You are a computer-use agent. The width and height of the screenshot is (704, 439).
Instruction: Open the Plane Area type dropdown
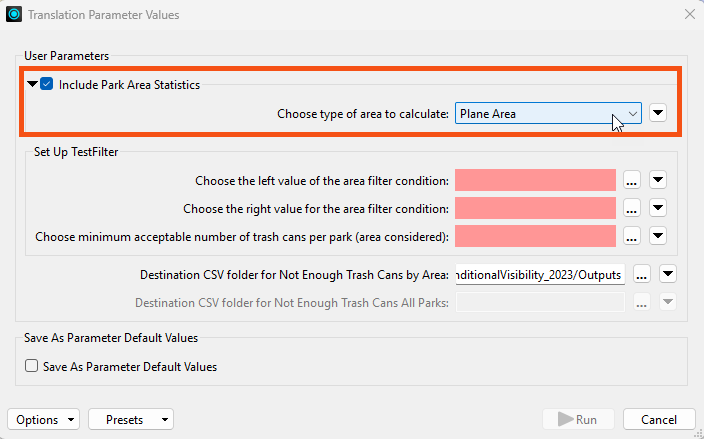[x=548, y=113]
